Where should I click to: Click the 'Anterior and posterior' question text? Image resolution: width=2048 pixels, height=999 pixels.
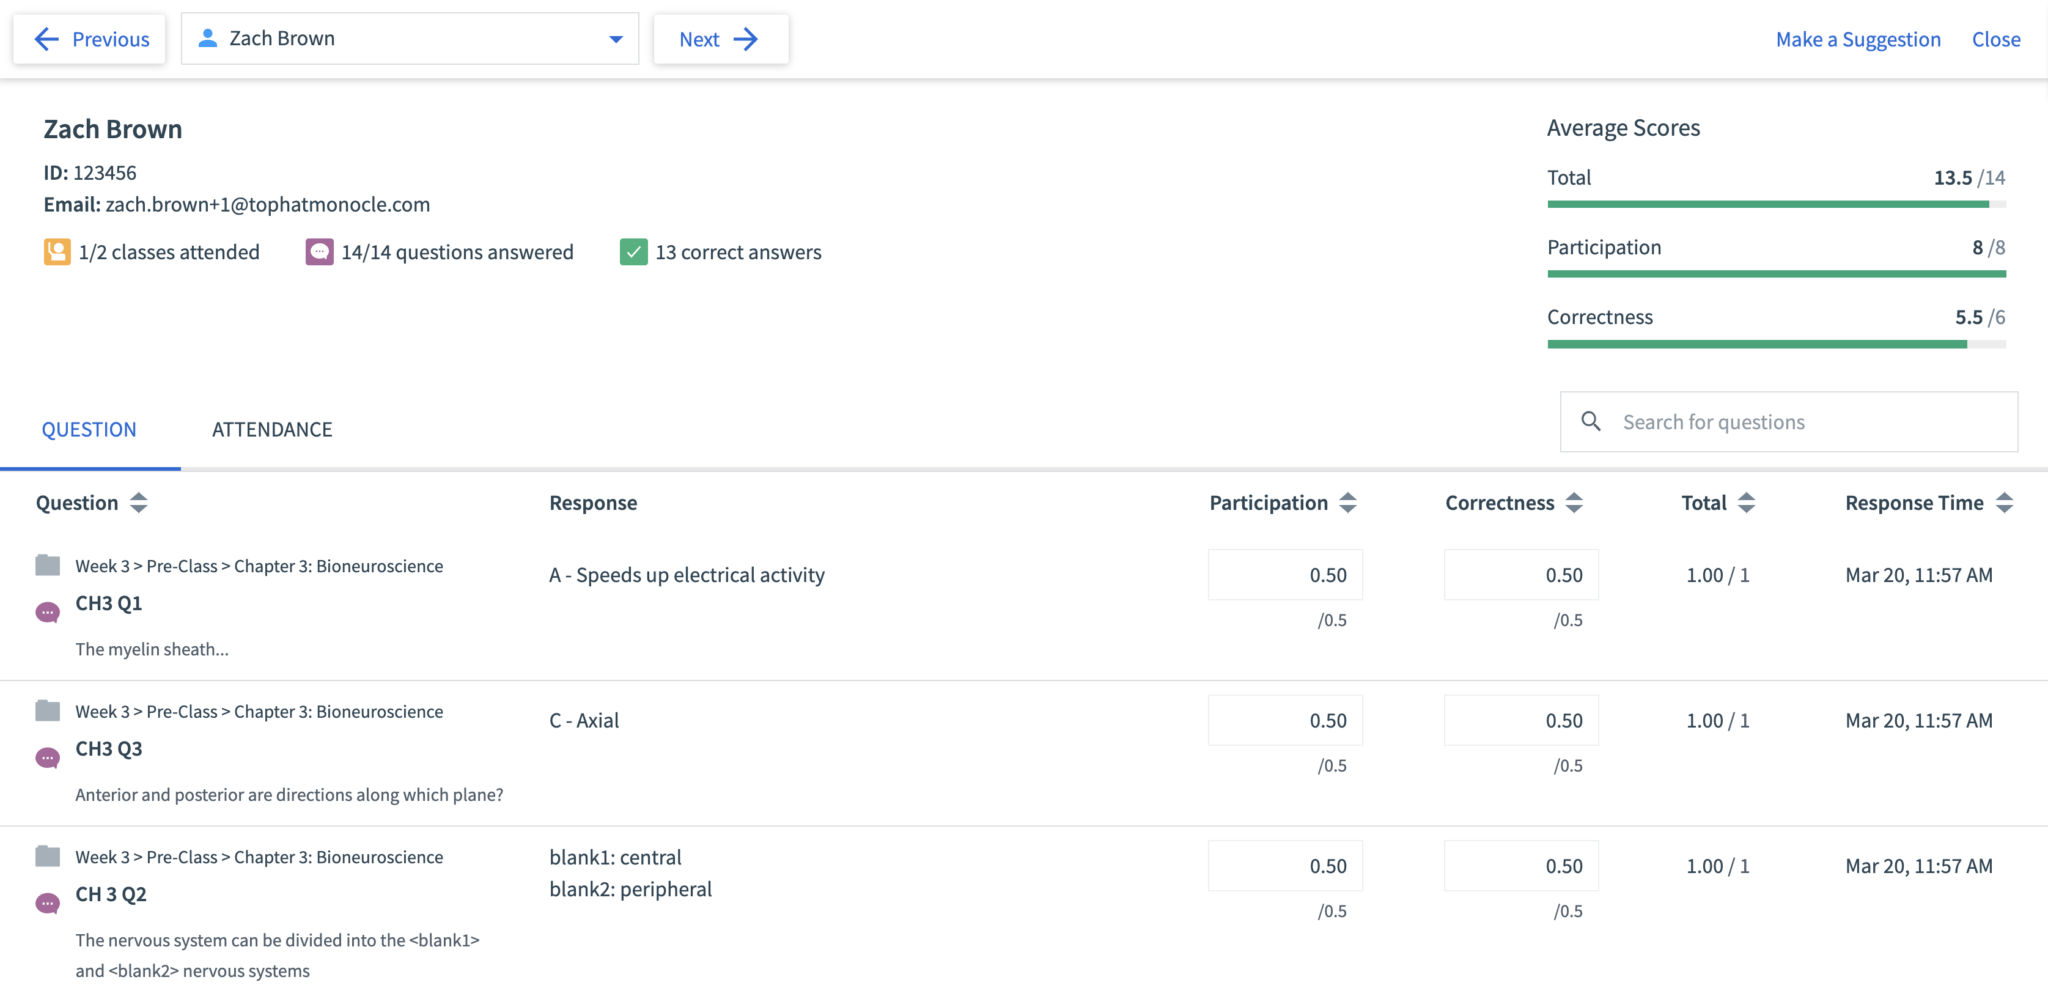tap(289, 795)
